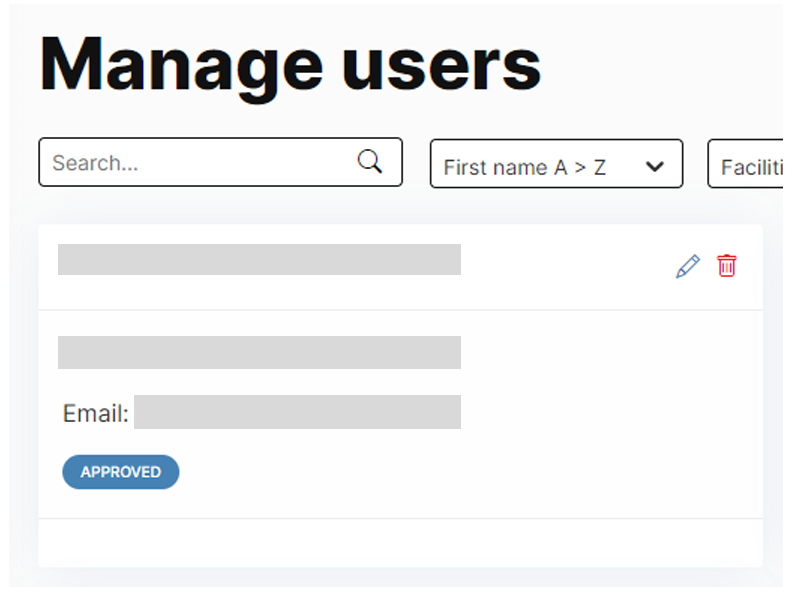
Task: Select the redacted detail line above Email
Action: tap(259, 353)
